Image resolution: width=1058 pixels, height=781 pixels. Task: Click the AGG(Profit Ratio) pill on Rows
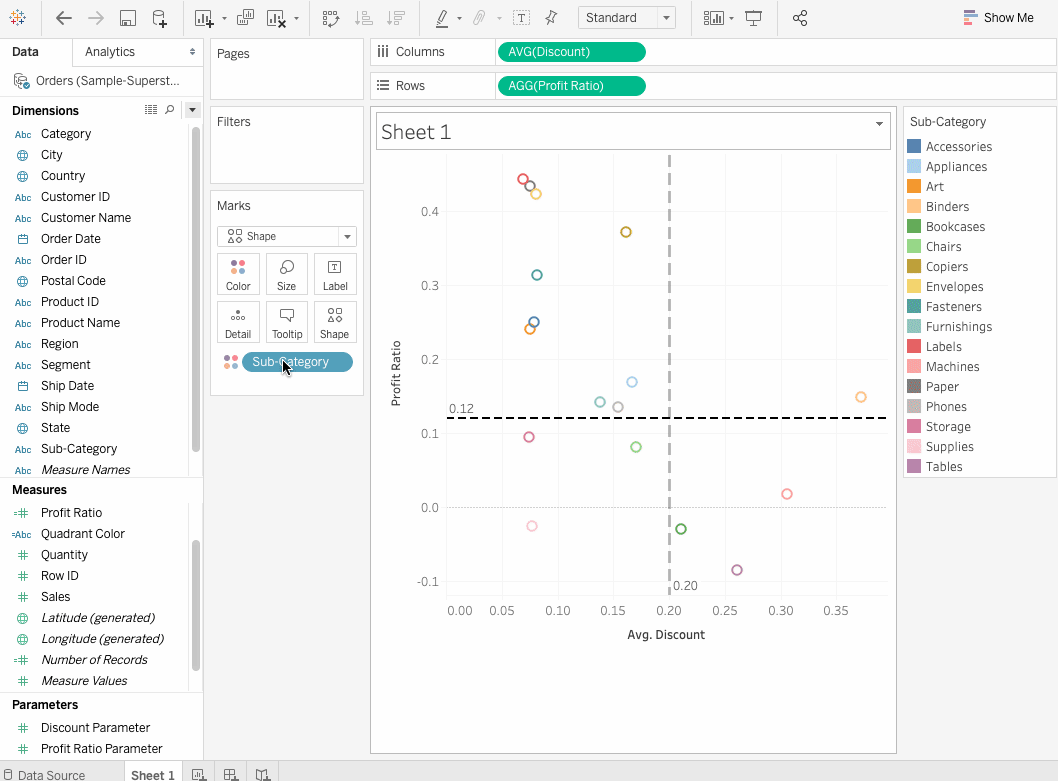coord(572,86)
